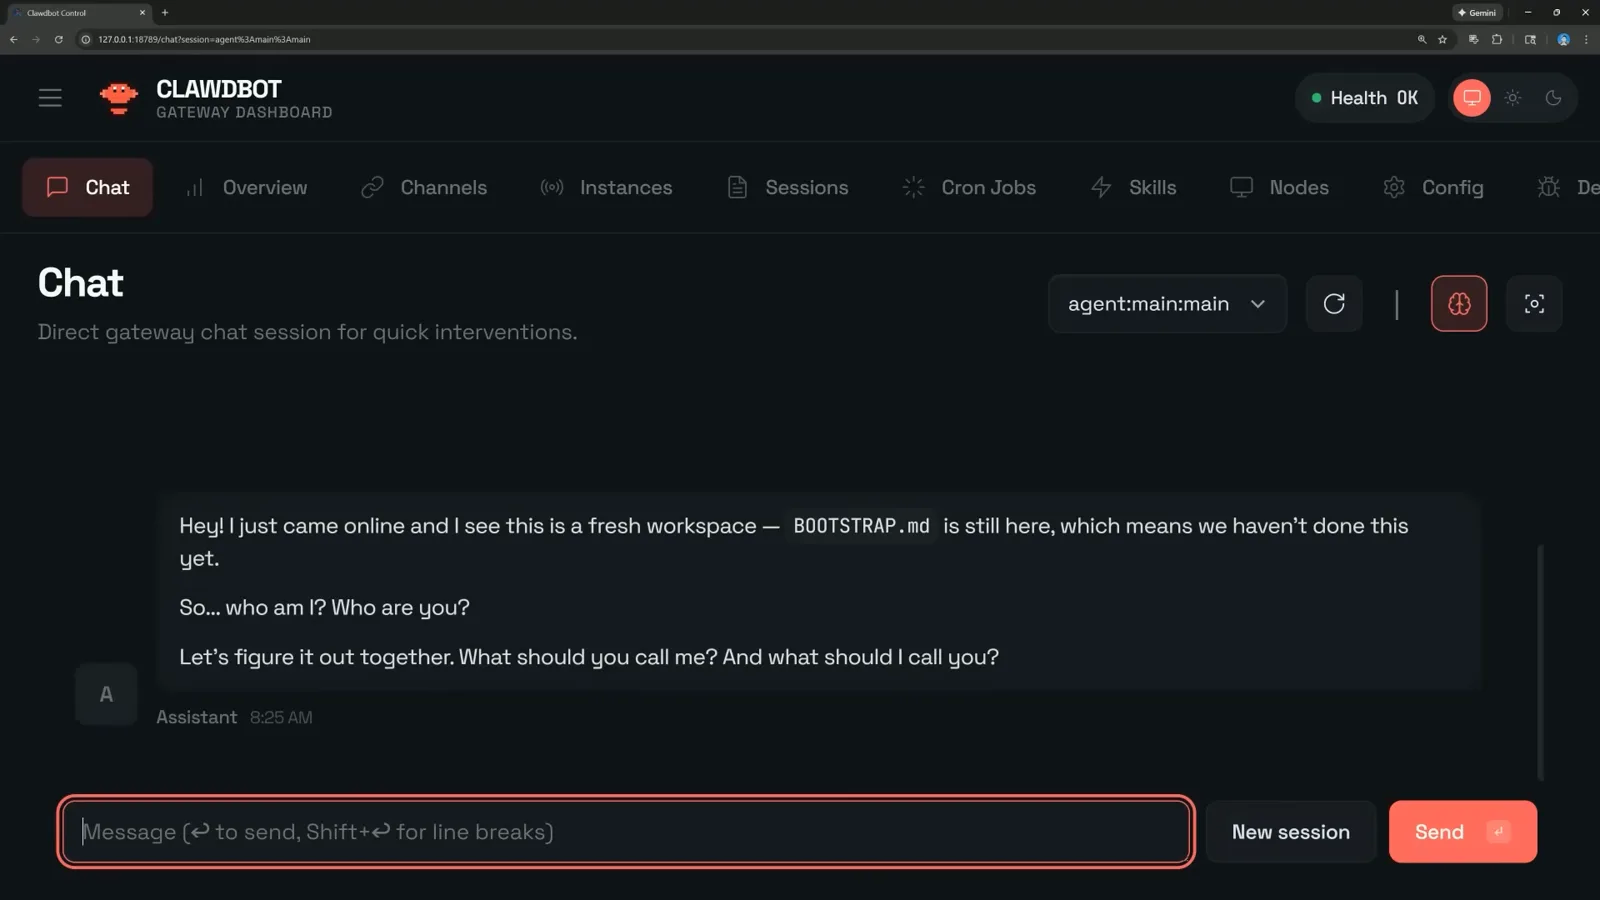Open the browser zoom magnifier icon
The width and height of the screenshot is (1600, 900).
[x=1421, y=40]
